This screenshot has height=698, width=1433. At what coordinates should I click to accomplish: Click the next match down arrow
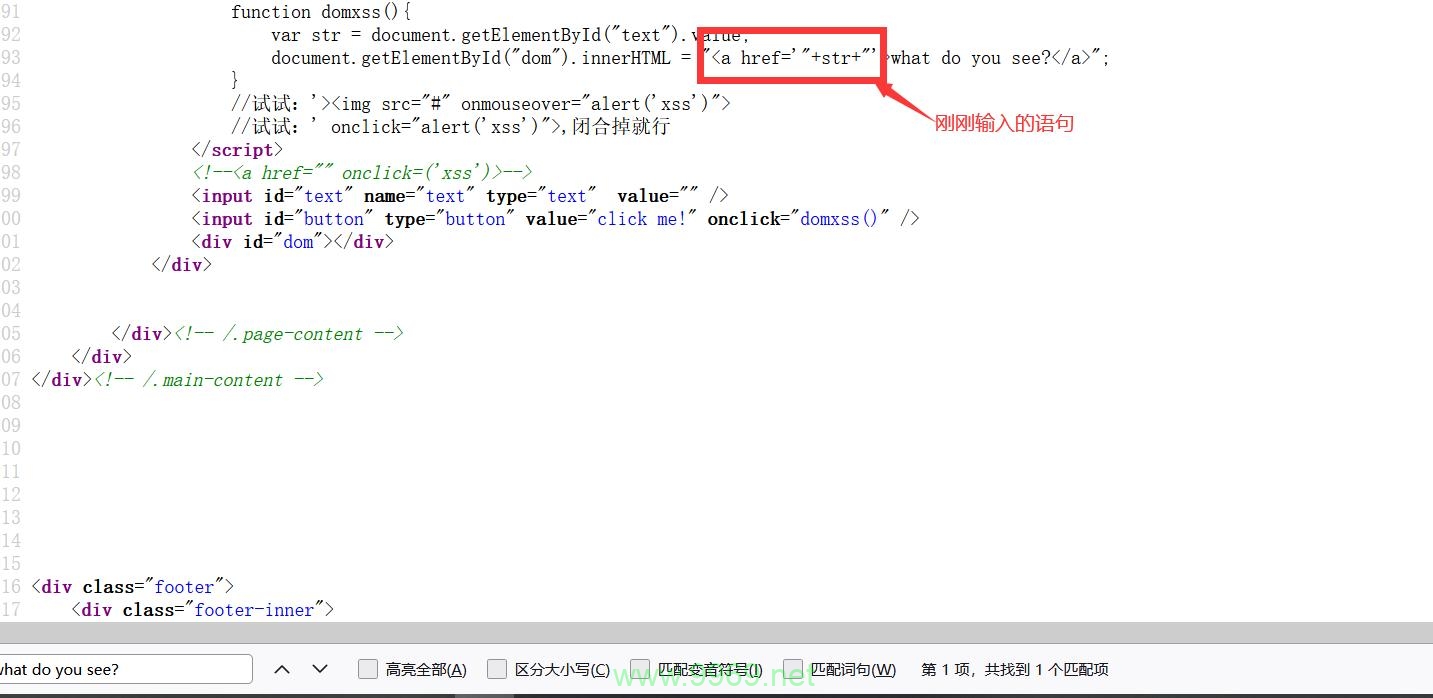319,669
